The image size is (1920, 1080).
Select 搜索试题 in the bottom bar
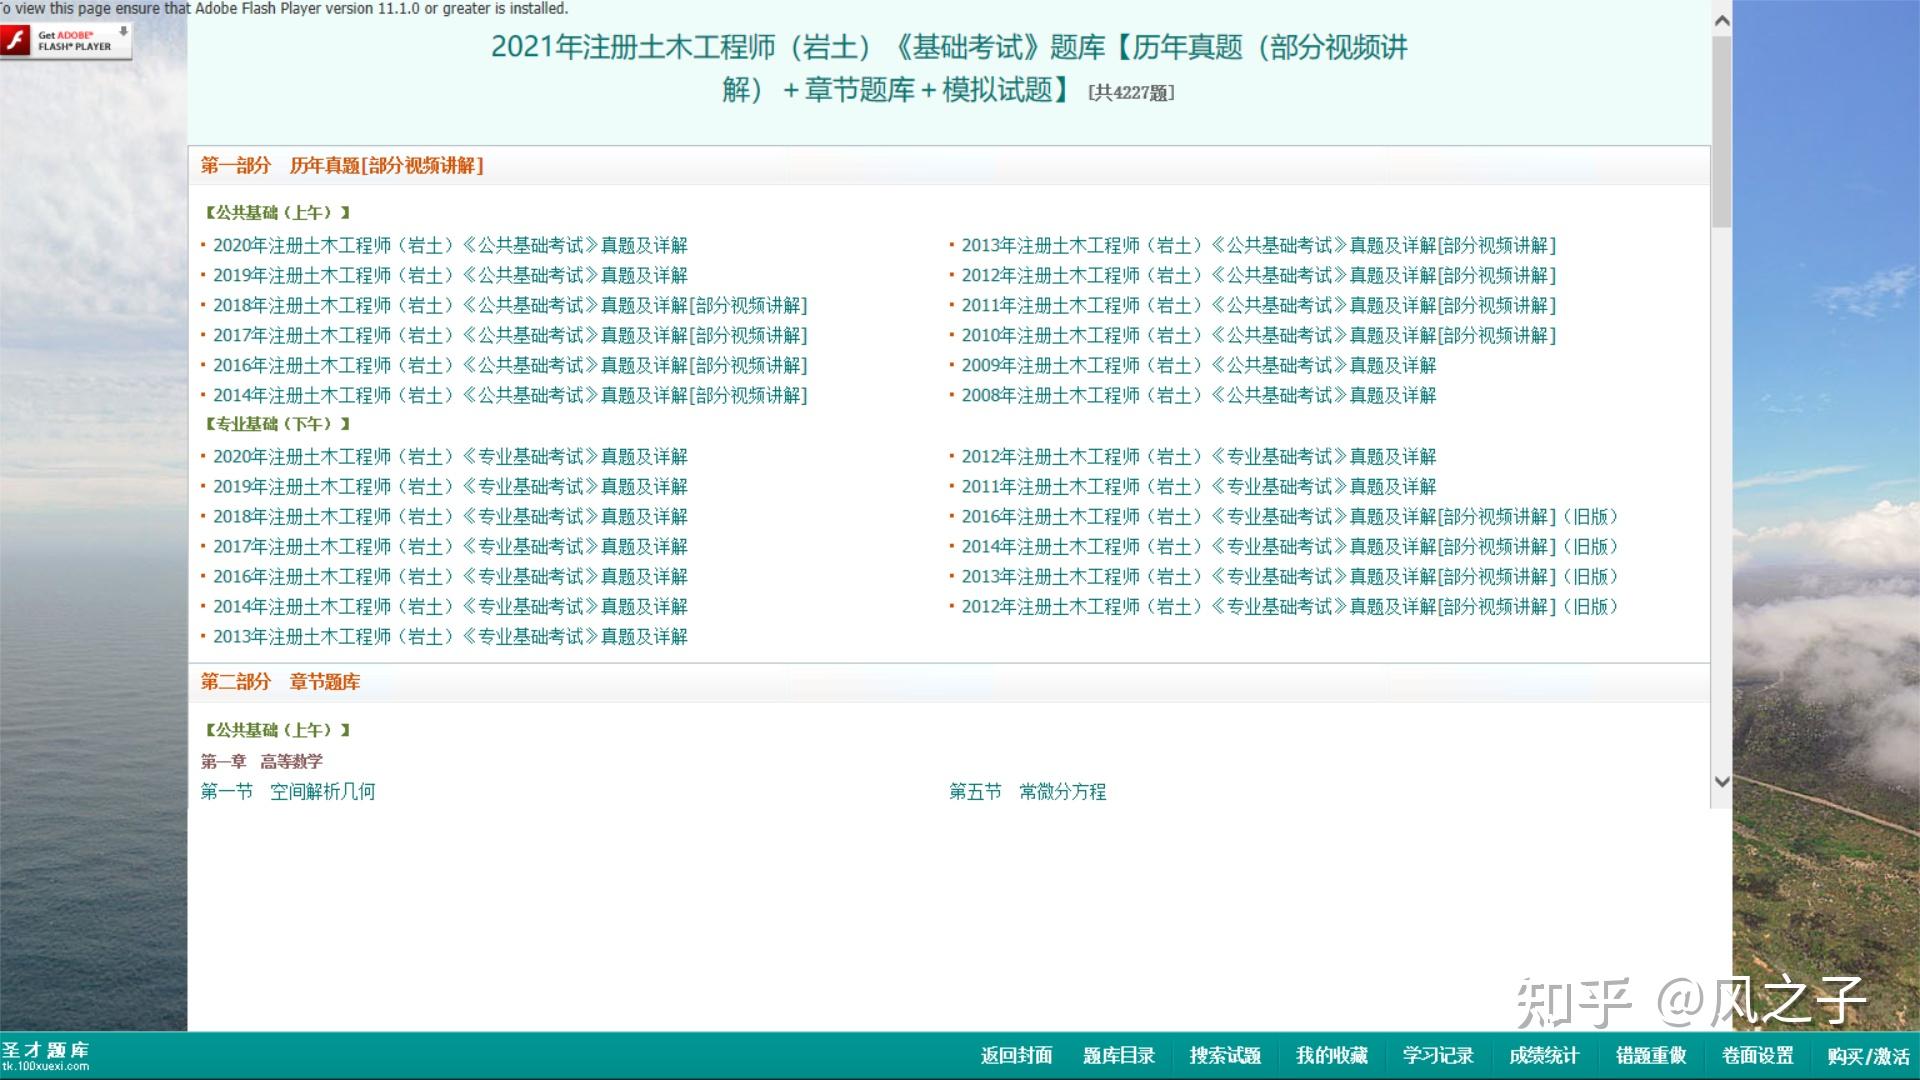coord(1225,1056)
